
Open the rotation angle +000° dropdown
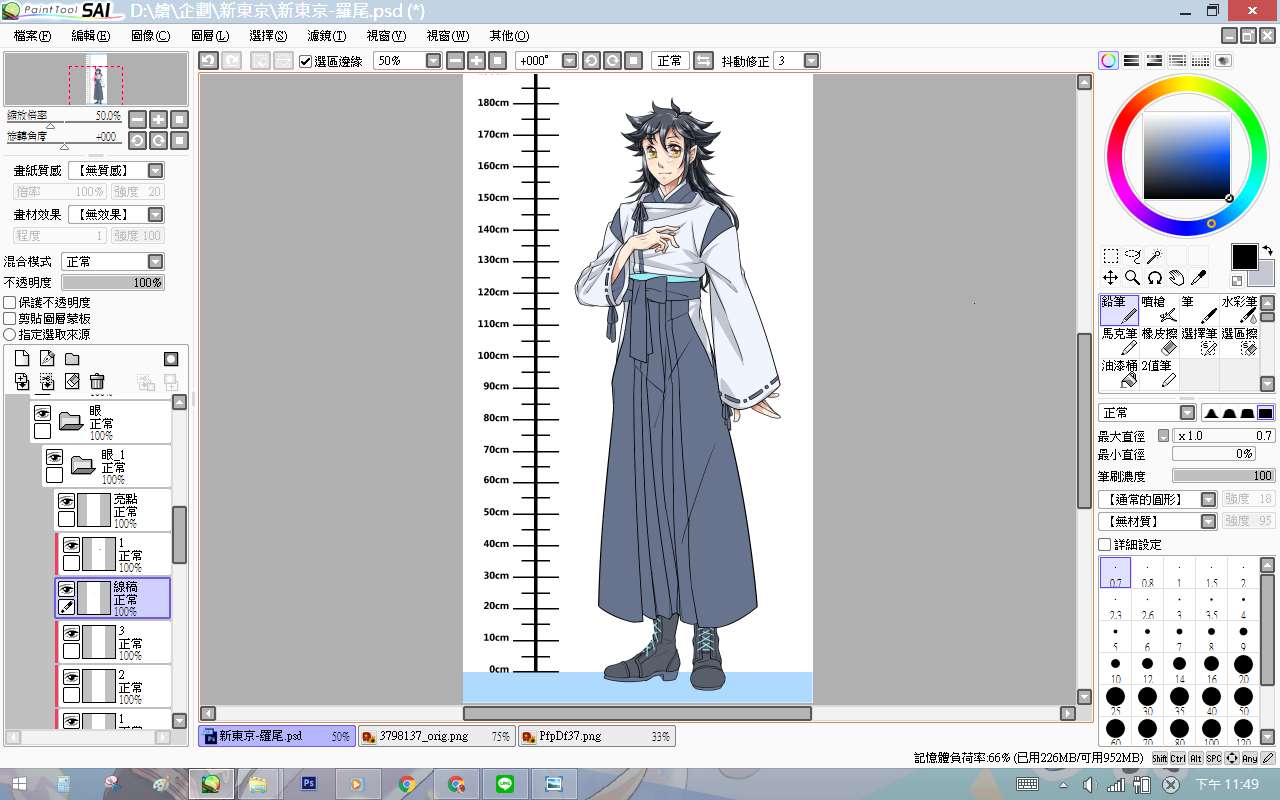(570, 61)
